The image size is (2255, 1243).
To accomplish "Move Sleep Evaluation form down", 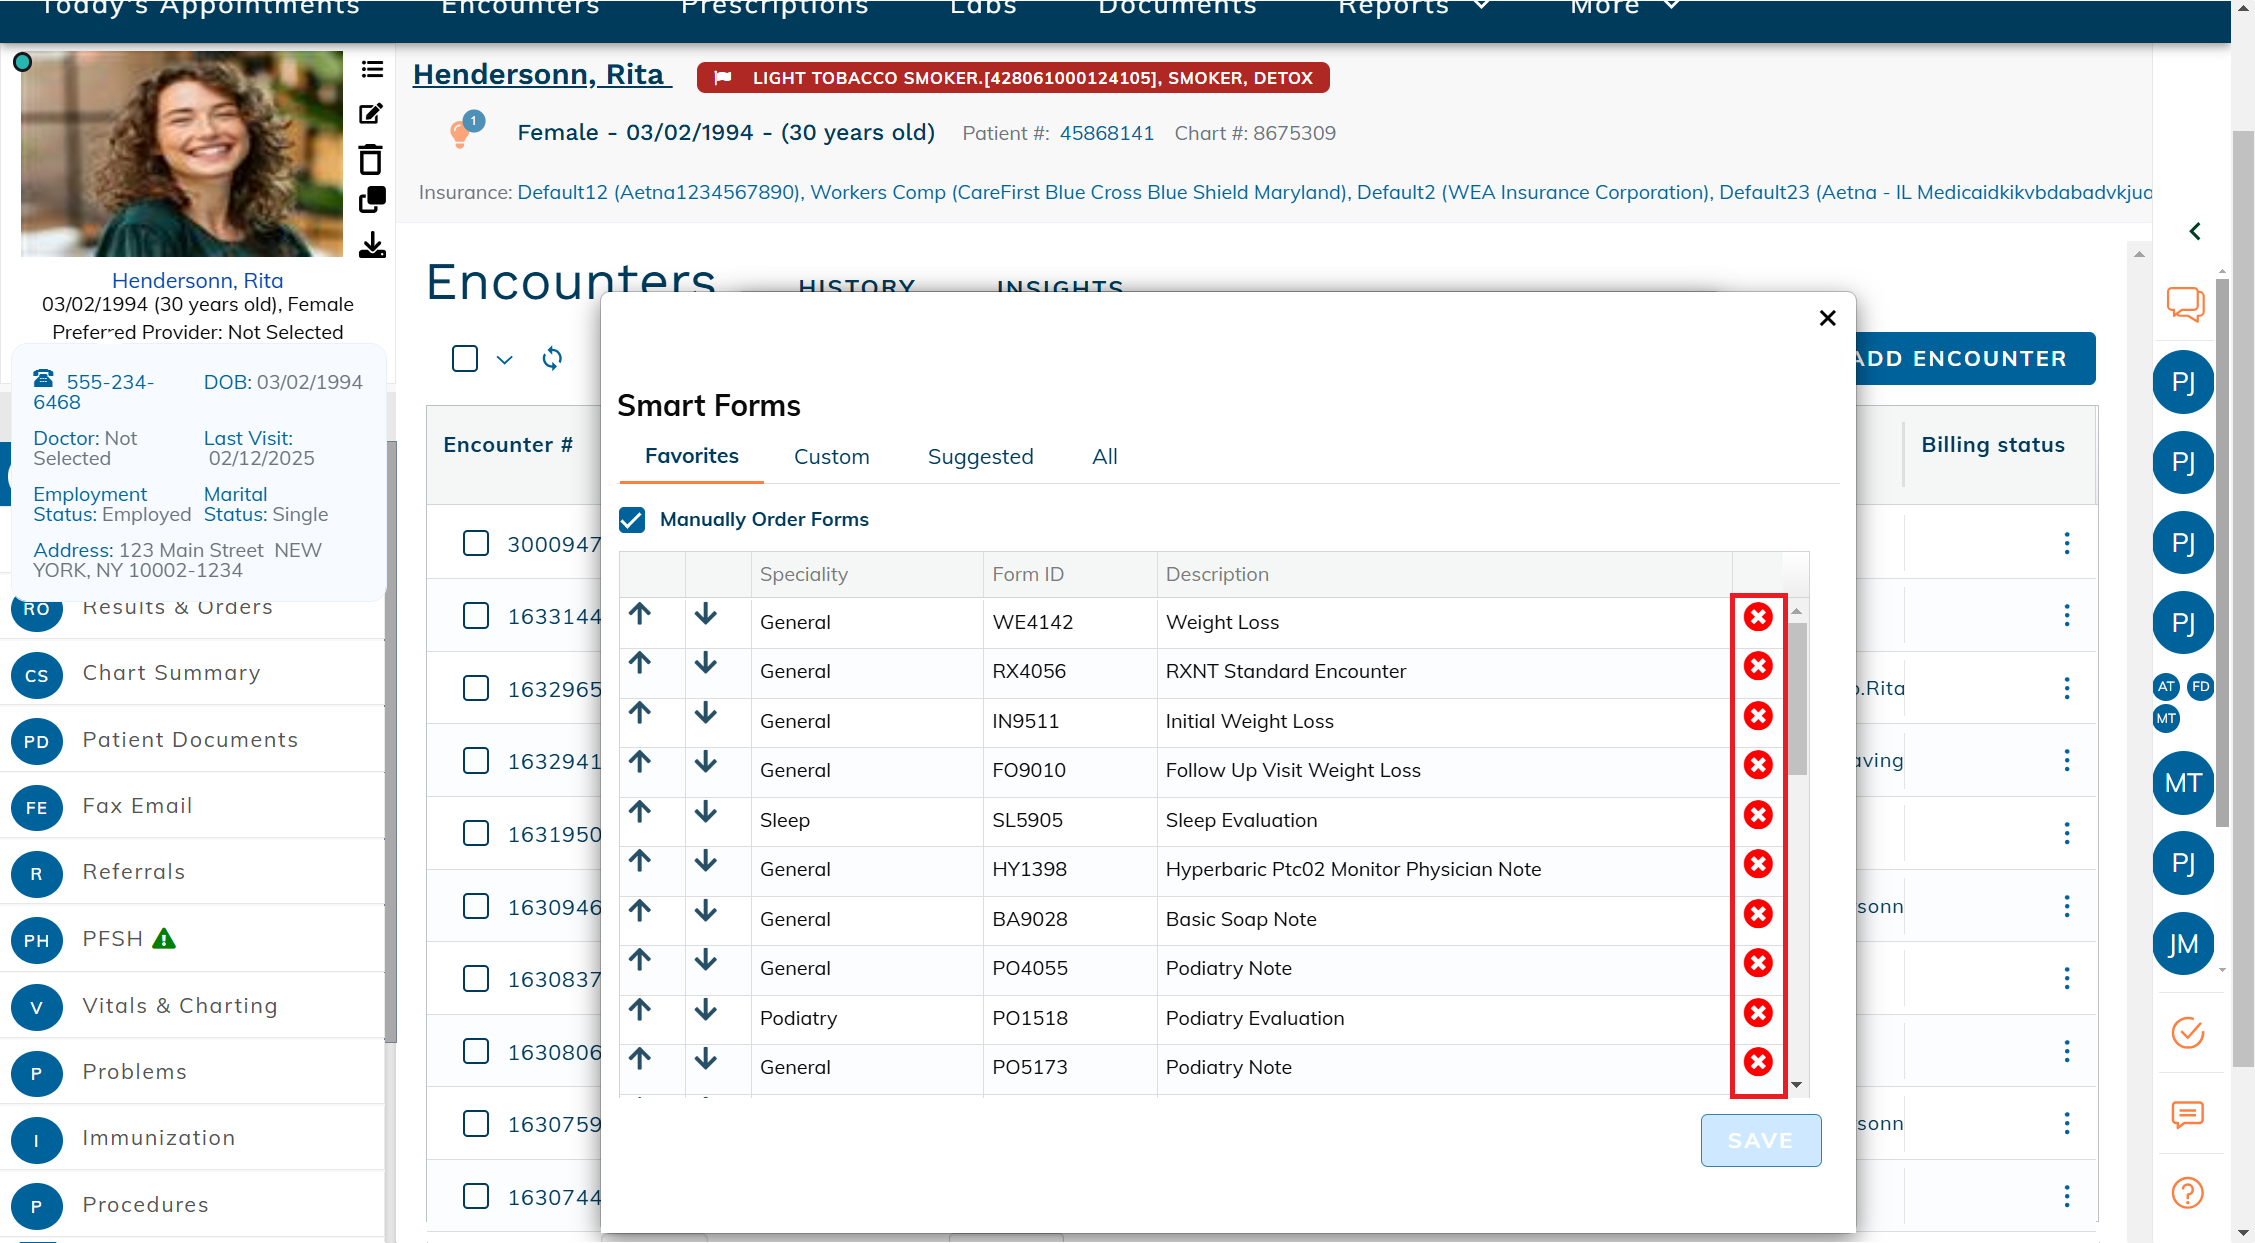I will point(706,811).
